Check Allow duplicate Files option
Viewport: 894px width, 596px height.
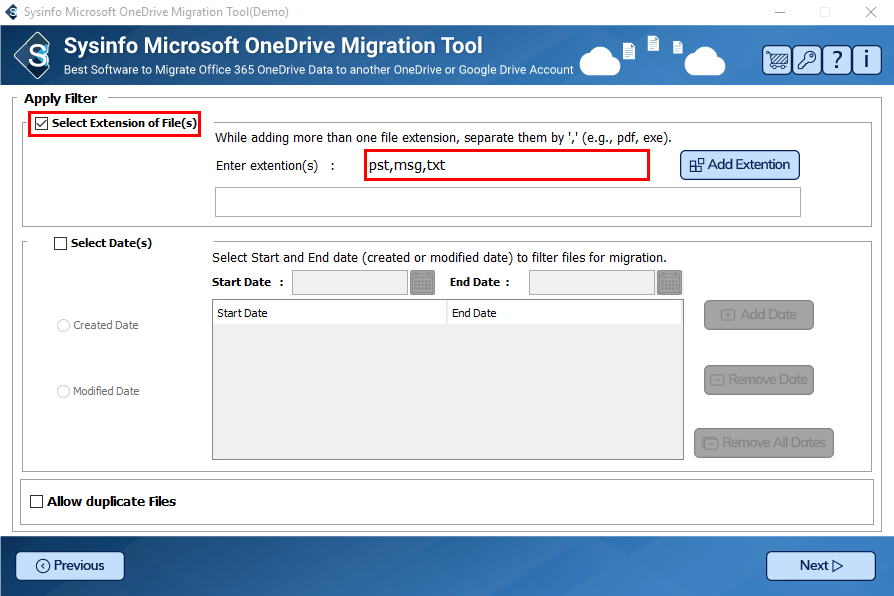tap(38, 502)
